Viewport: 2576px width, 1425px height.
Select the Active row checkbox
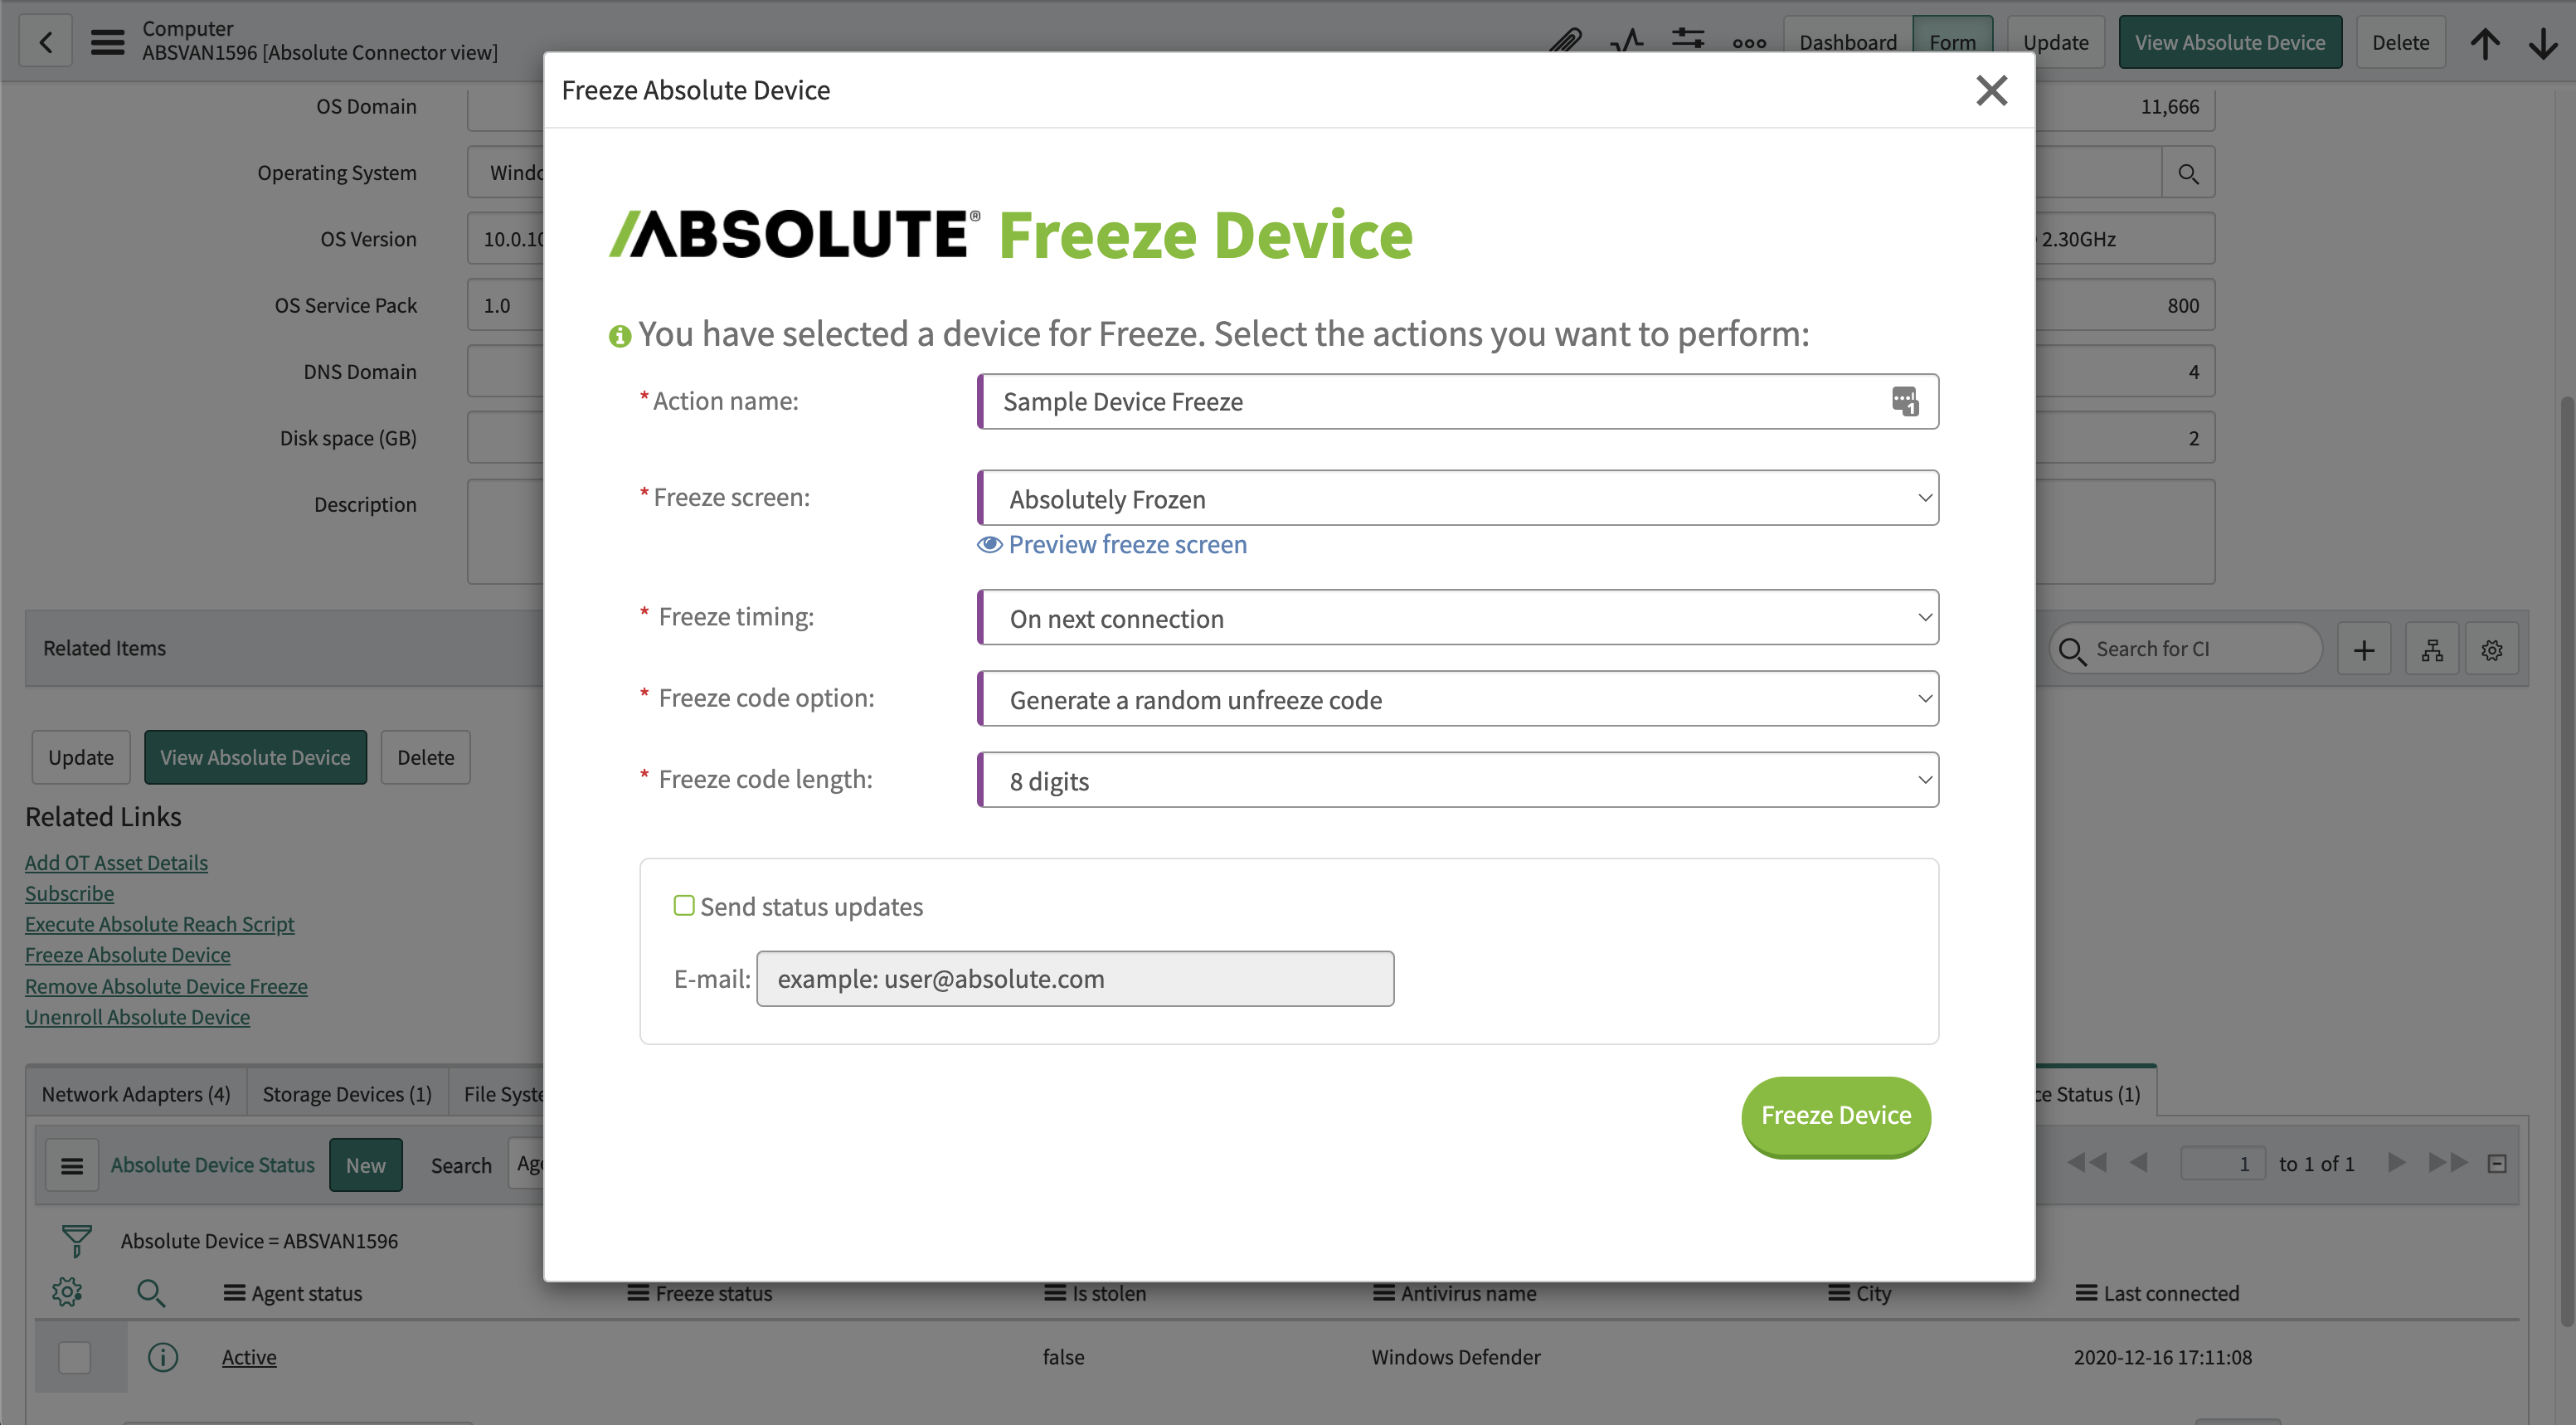pos(75,1357)
